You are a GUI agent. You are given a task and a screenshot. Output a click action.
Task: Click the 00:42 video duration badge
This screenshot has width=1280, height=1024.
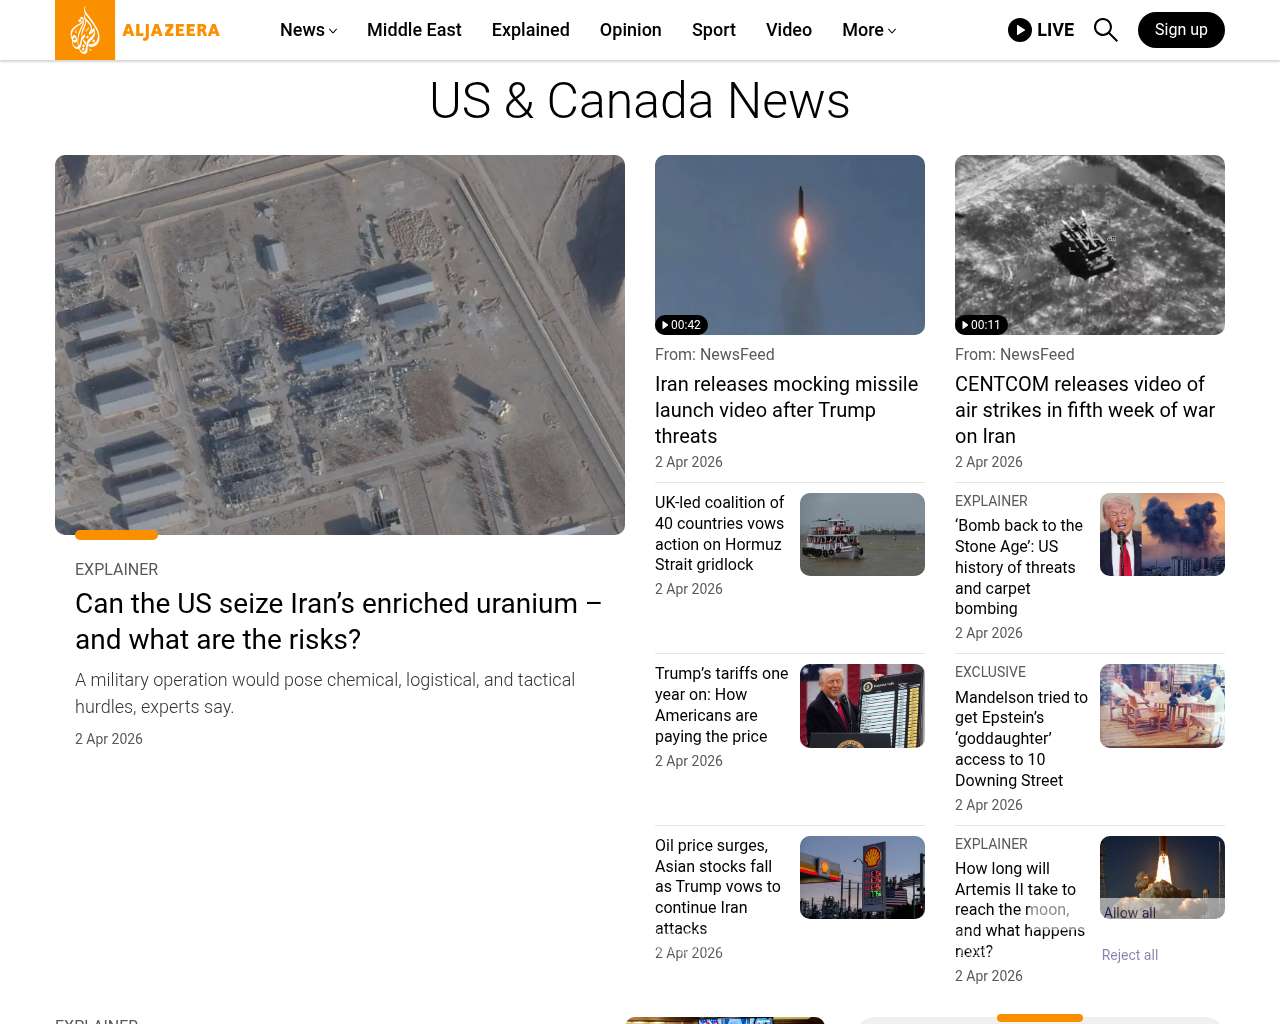(x=681, y=325)
